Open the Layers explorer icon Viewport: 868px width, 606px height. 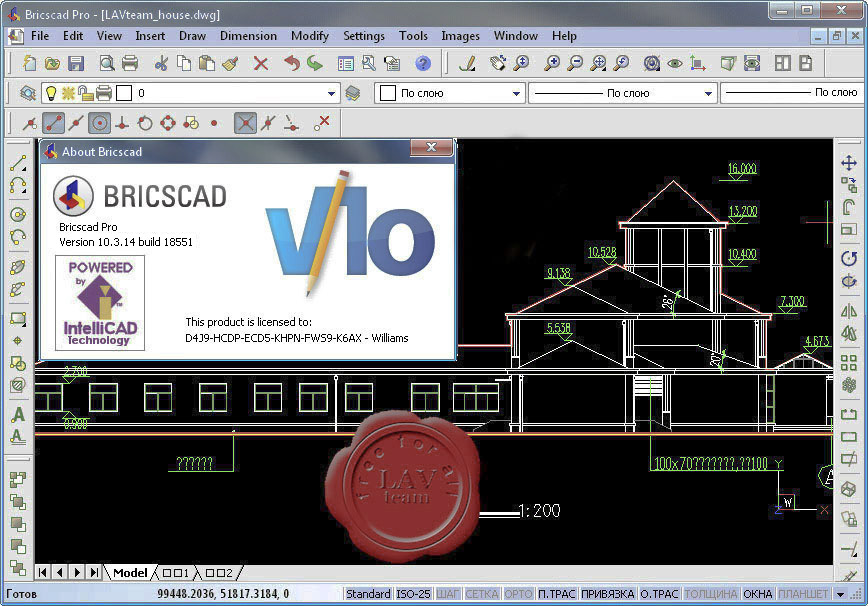28,93
